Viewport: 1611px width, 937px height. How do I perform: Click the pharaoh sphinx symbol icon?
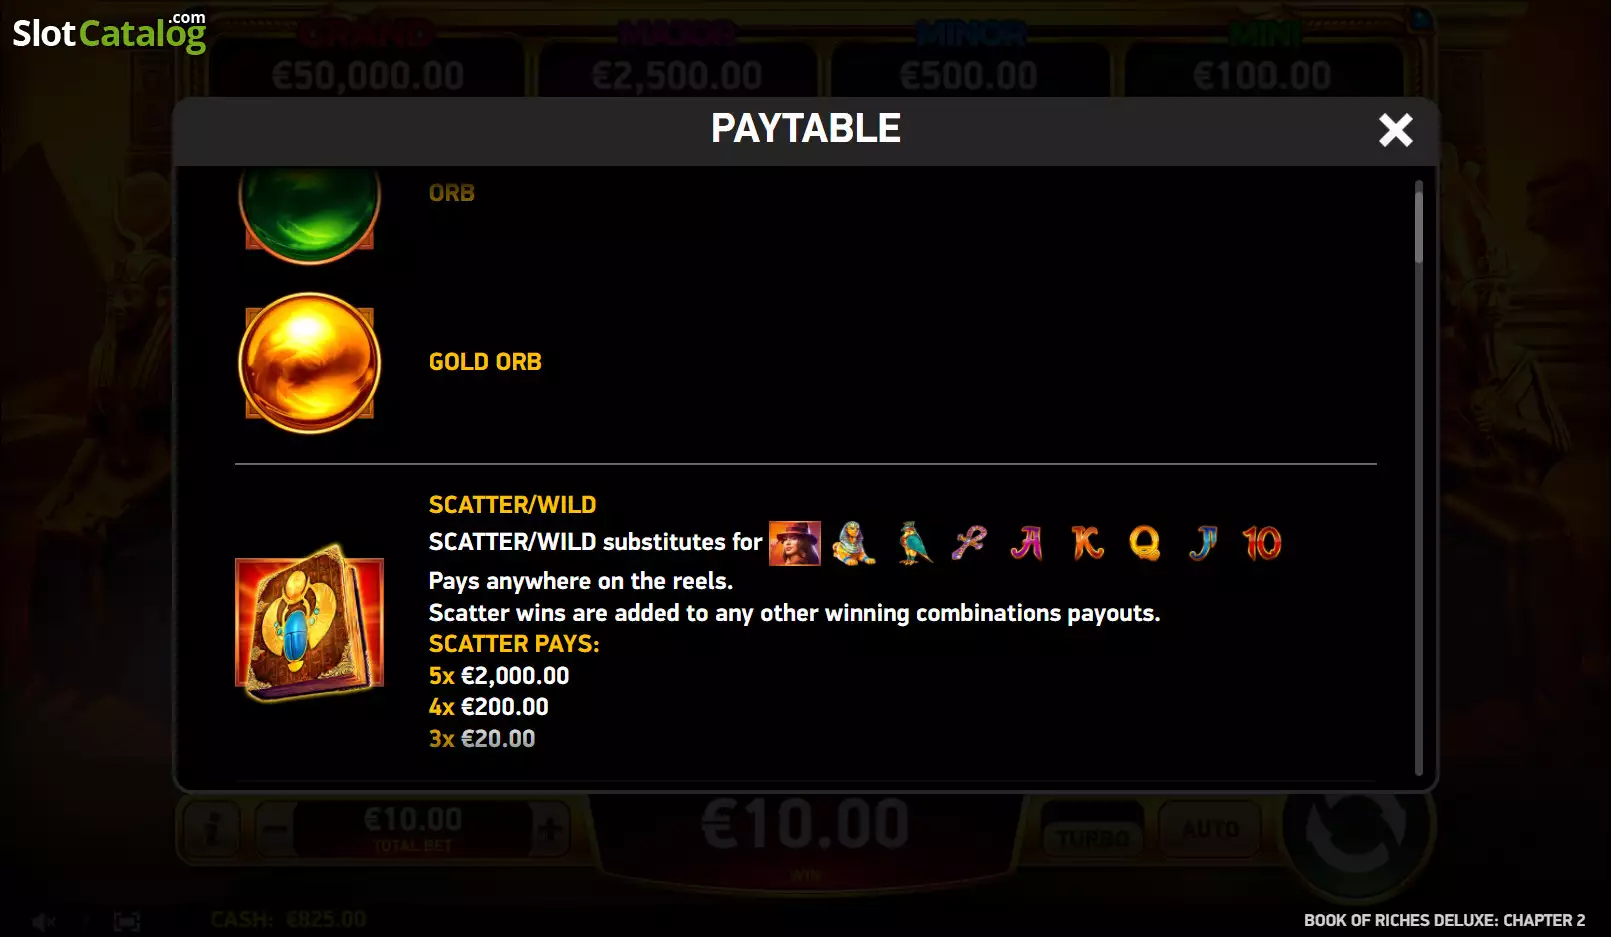tap(854, 543)
